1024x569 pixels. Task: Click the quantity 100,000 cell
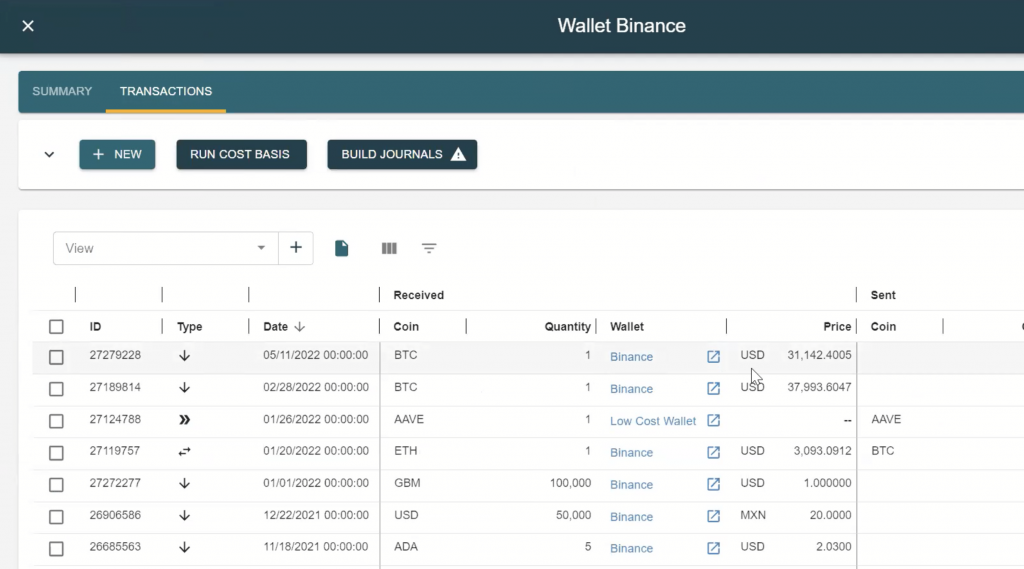570,483
